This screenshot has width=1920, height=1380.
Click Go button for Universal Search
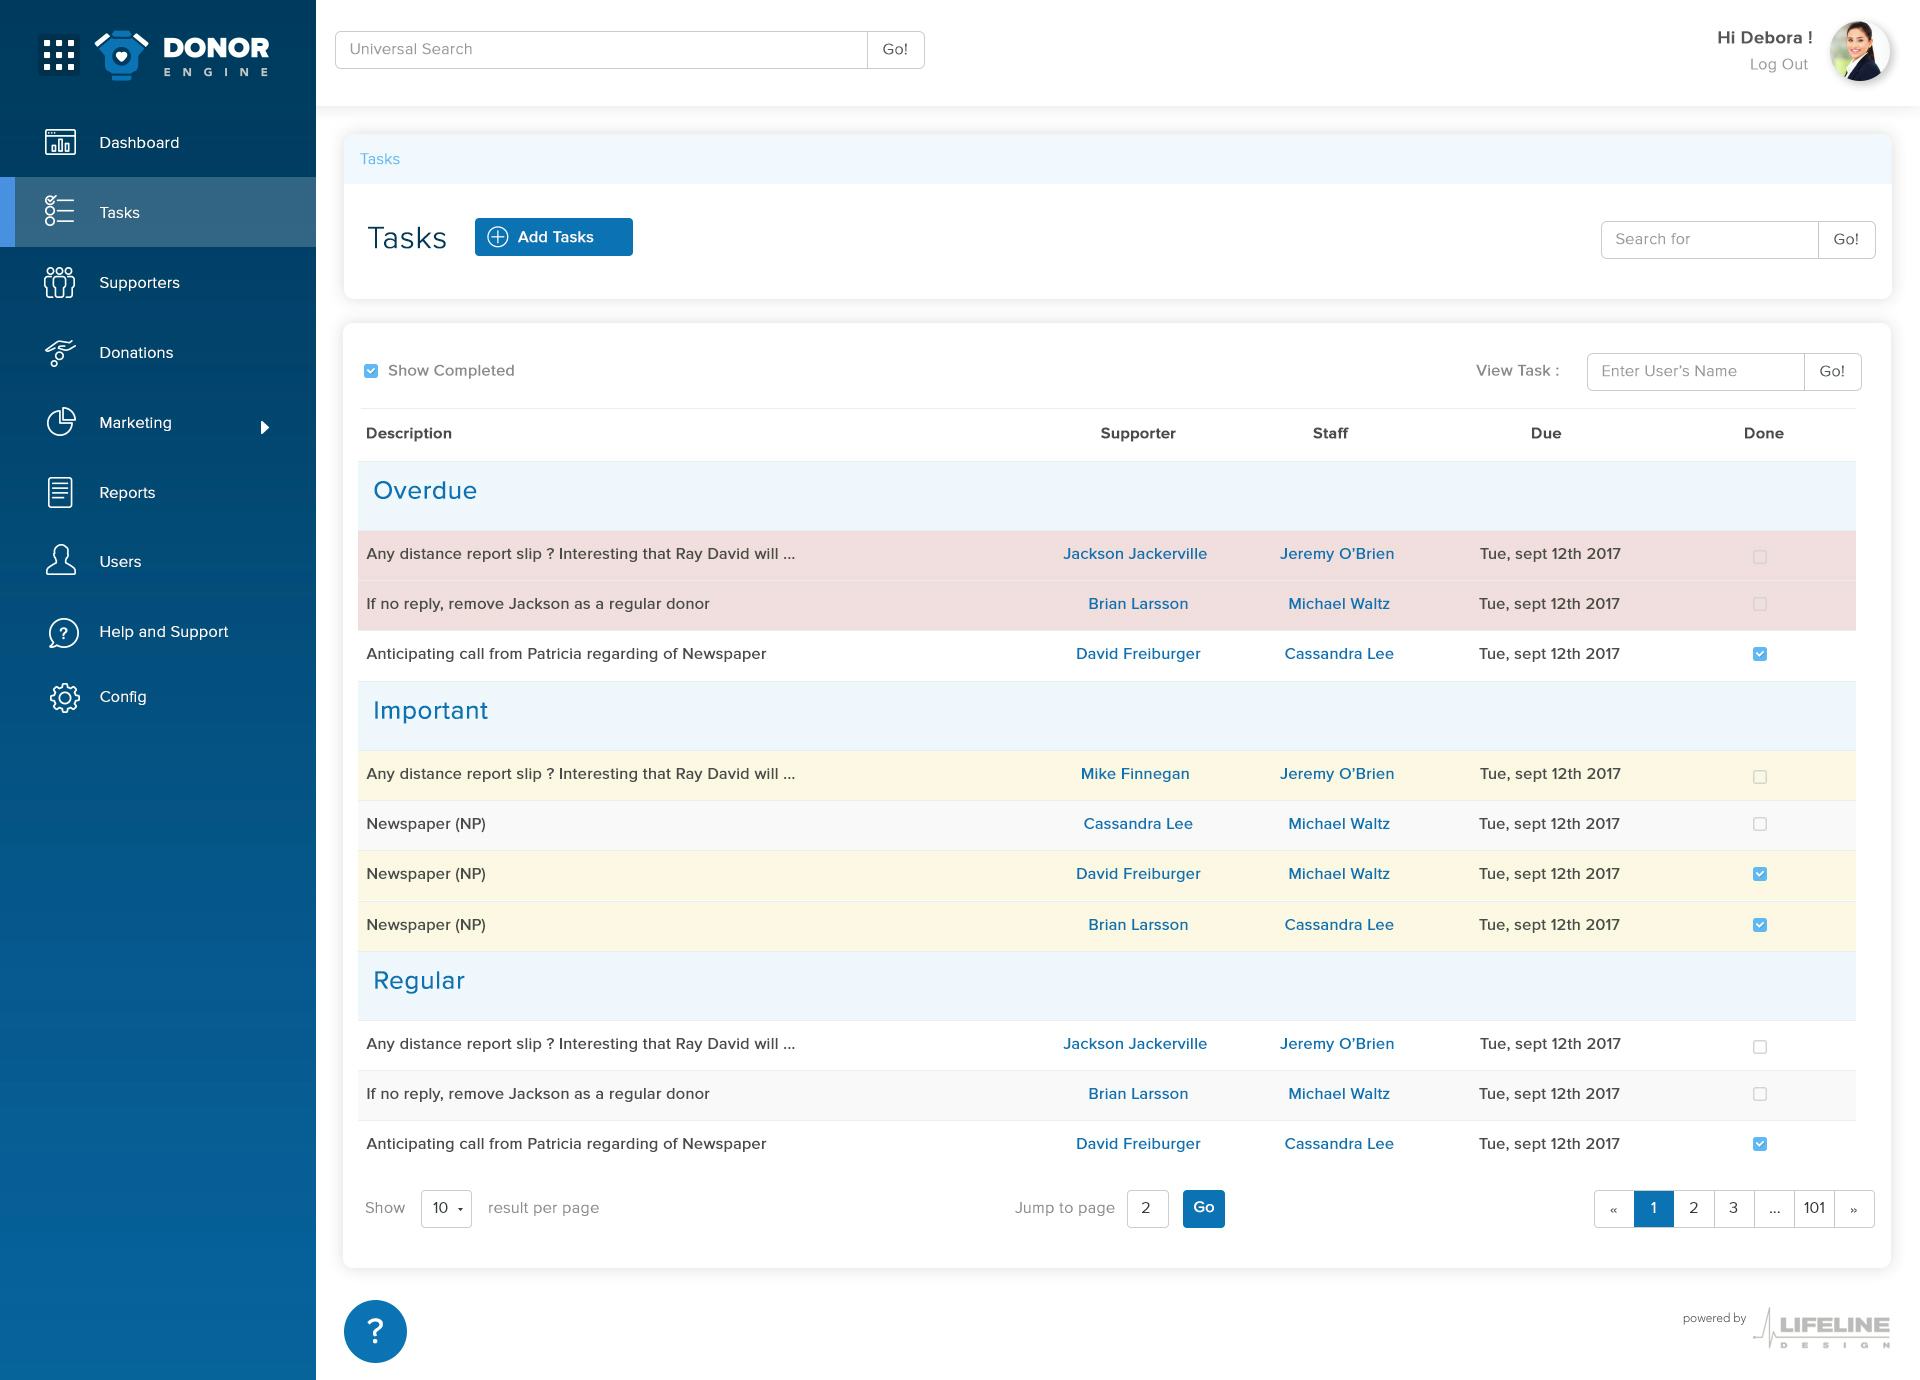(894, 49)
